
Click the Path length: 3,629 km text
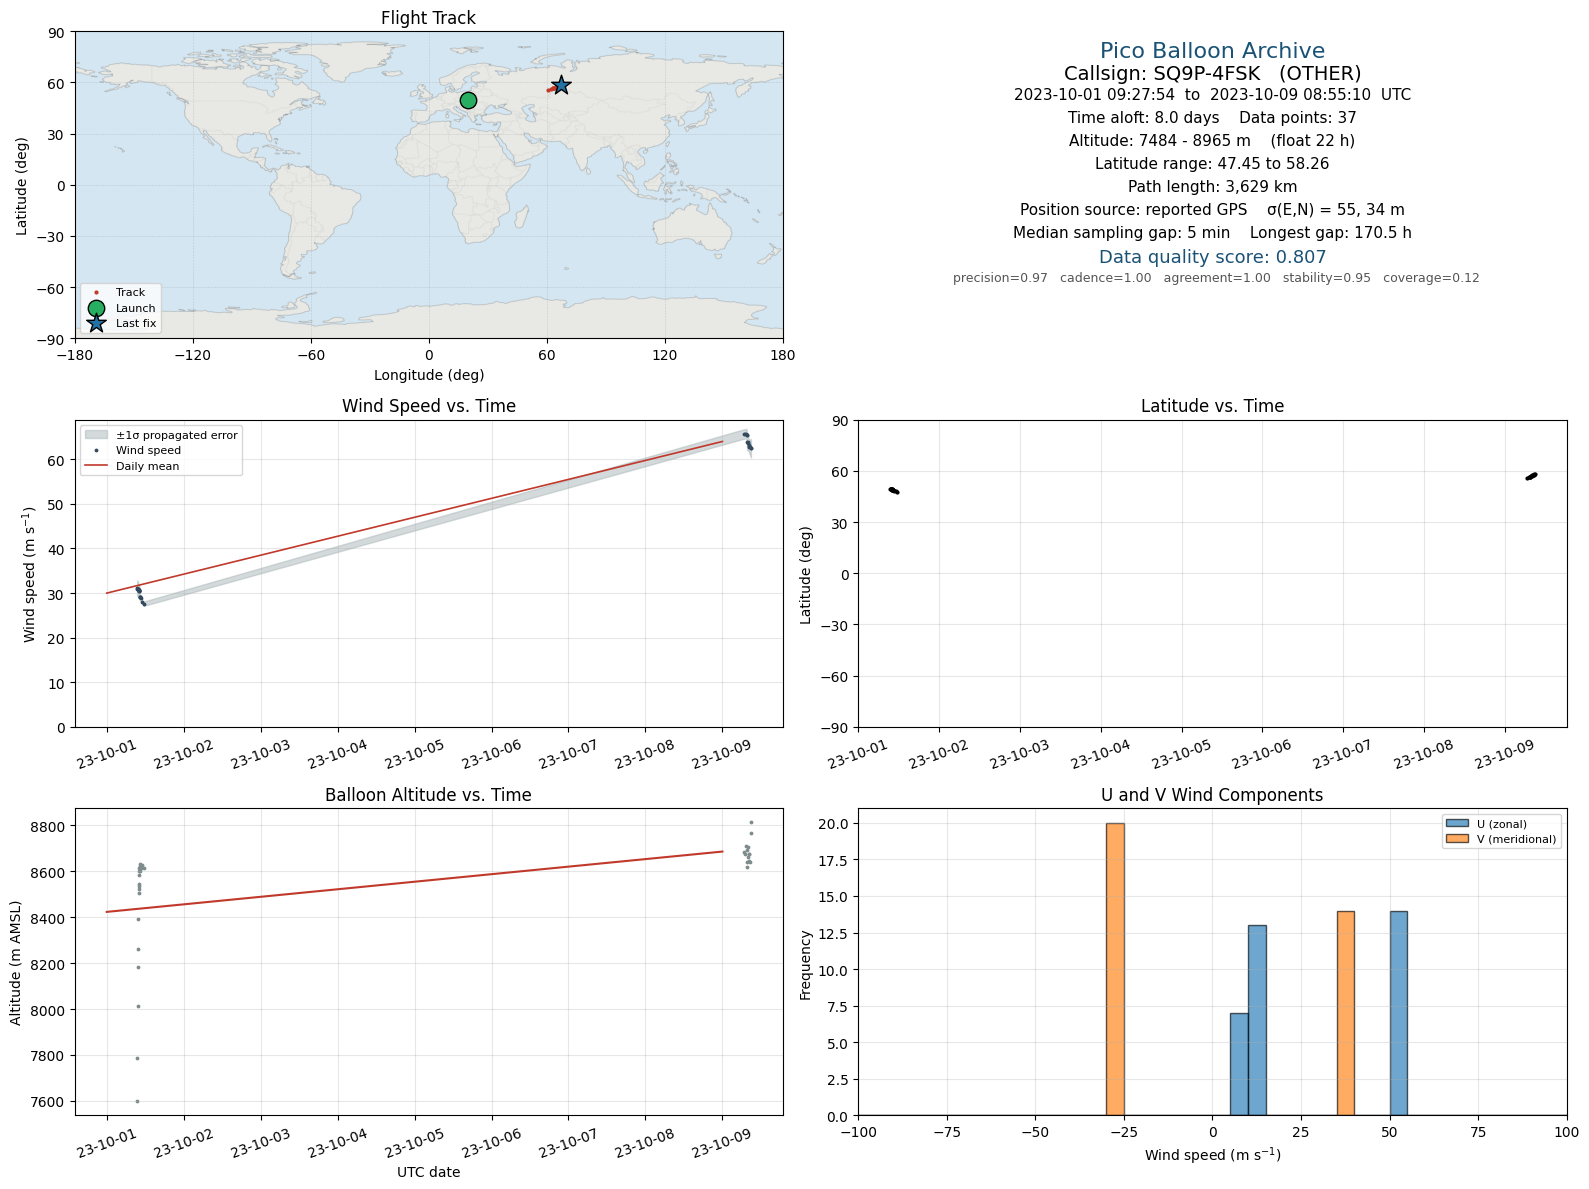1212,187
